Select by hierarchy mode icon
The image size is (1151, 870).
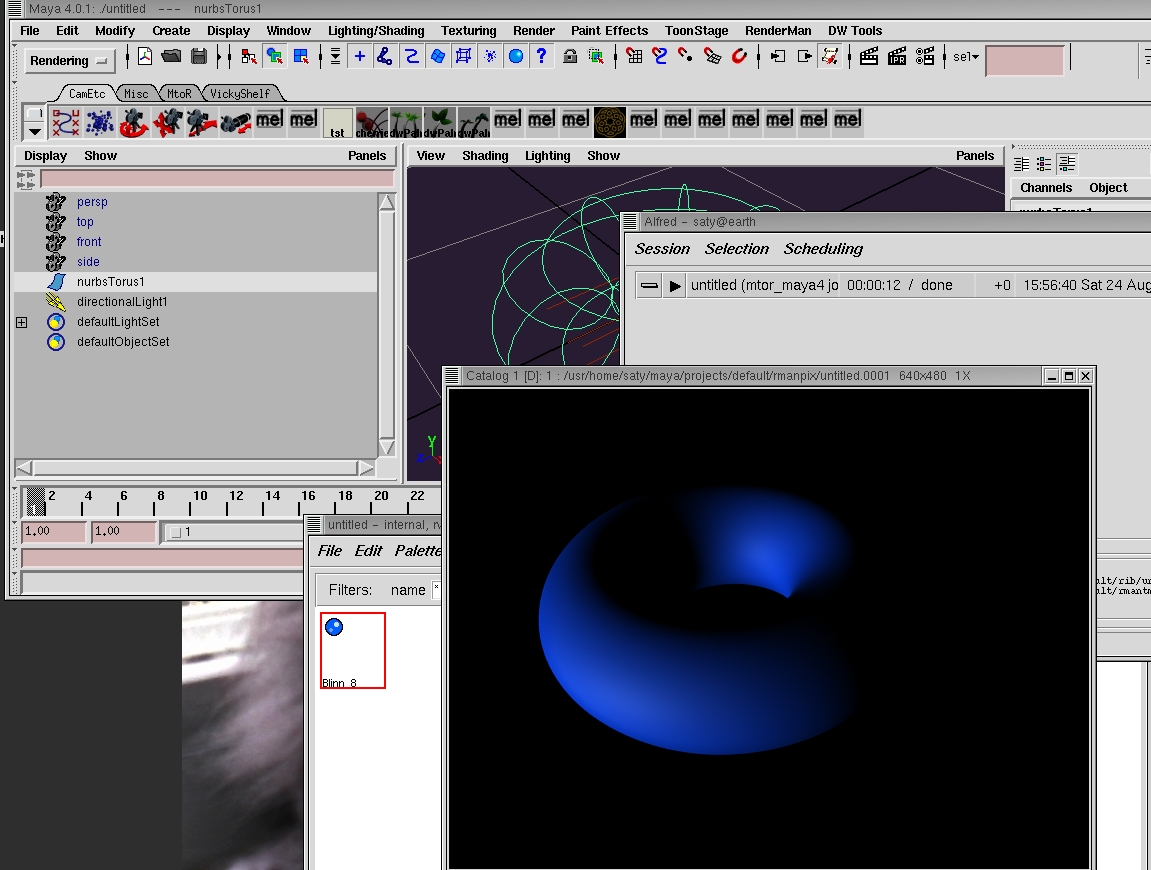[248, 57]
